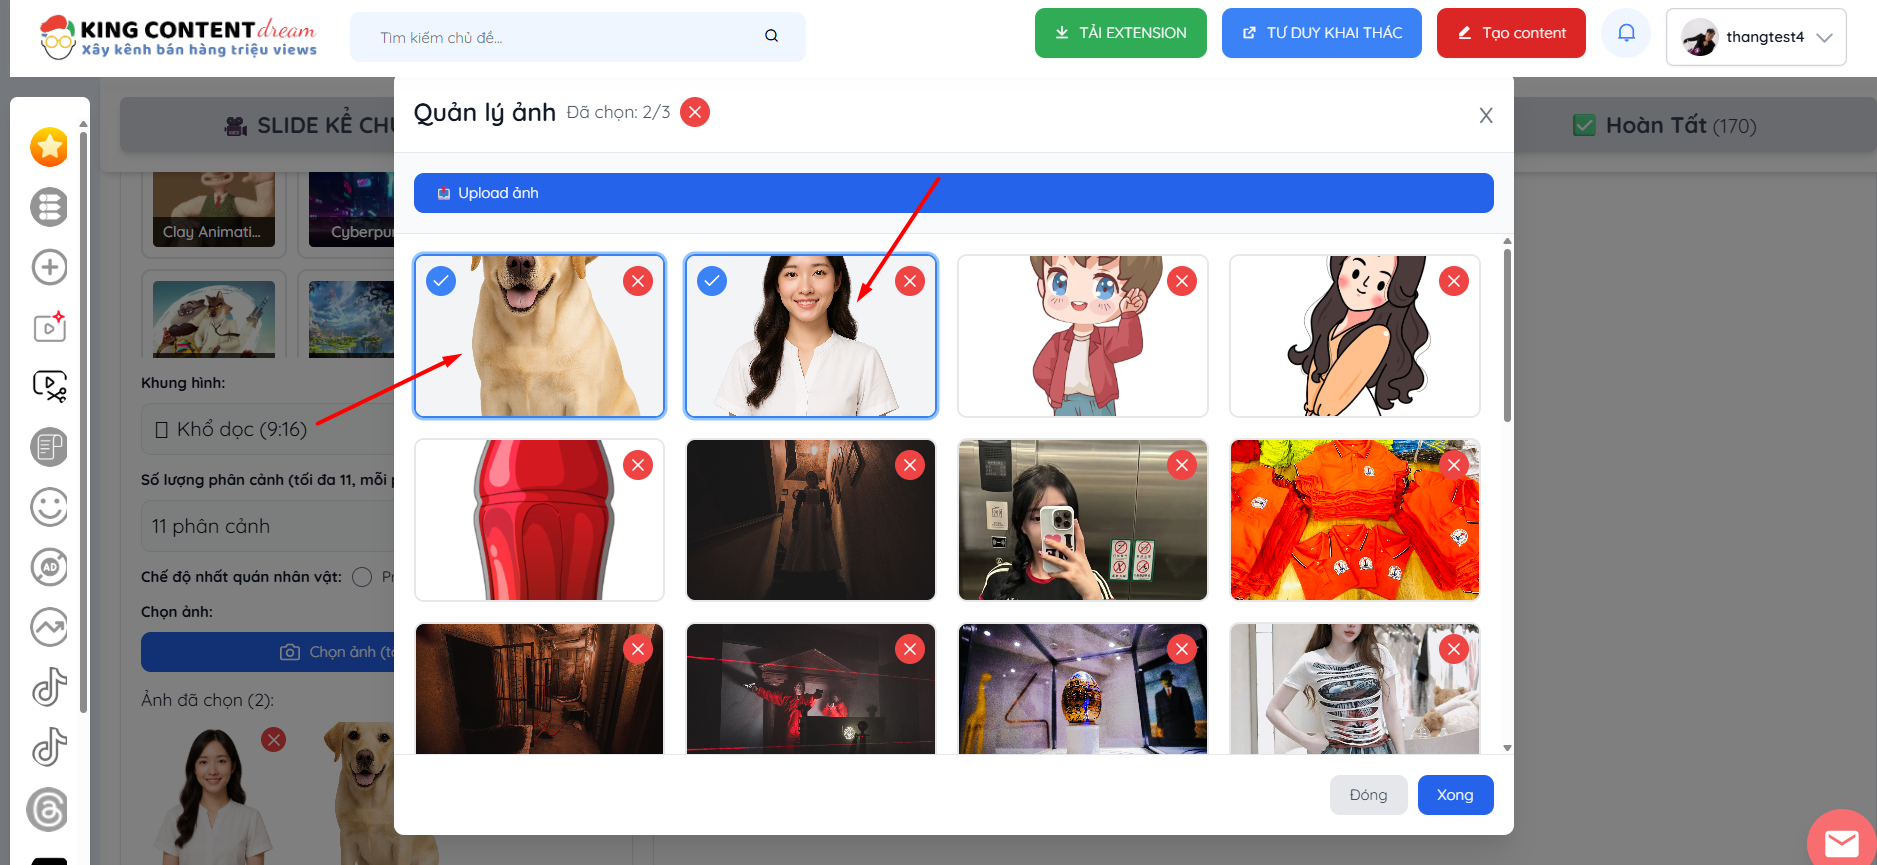Remove the chibi boy cartoon image

(1182, 281)
